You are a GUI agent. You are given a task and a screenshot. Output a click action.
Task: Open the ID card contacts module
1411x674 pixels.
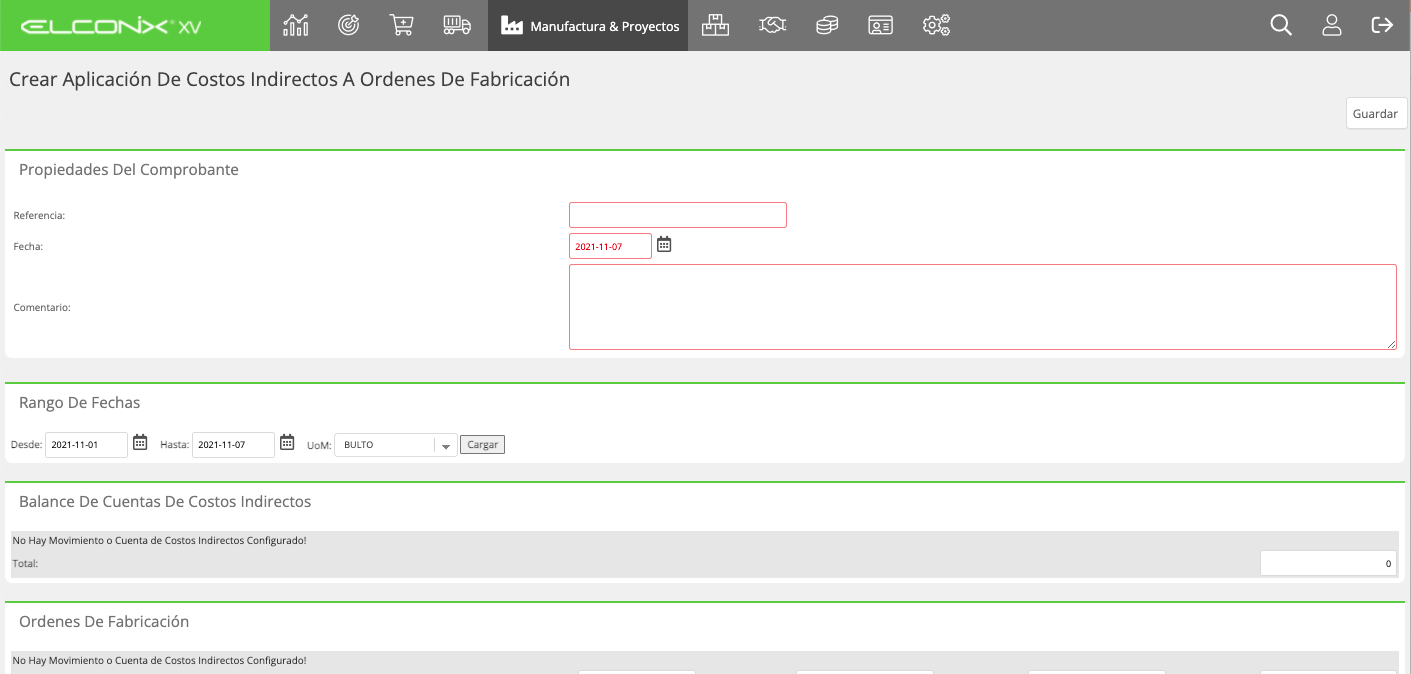click(x=881, y=25)
